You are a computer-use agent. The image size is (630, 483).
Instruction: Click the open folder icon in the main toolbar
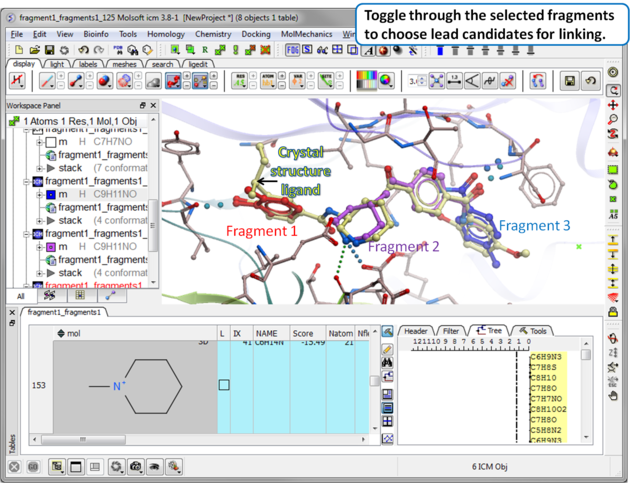[x=34, y=50]
